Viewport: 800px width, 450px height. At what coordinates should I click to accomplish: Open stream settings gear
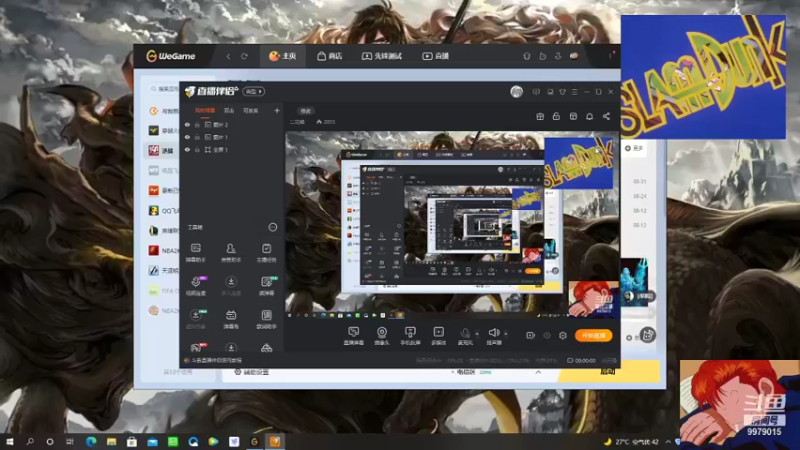point(563,335)
